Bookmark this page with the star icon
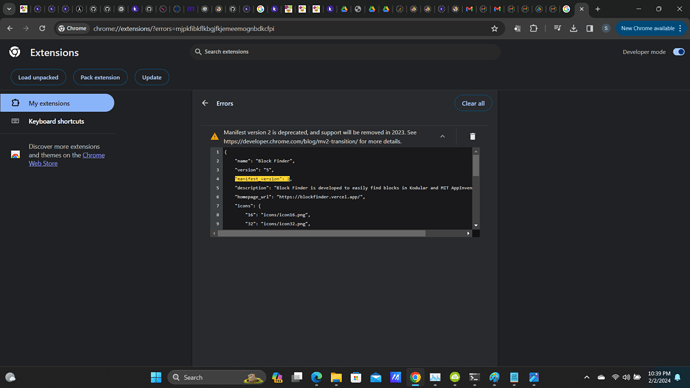The height and width of the screenshot is (388, 690). click(494, 29)
